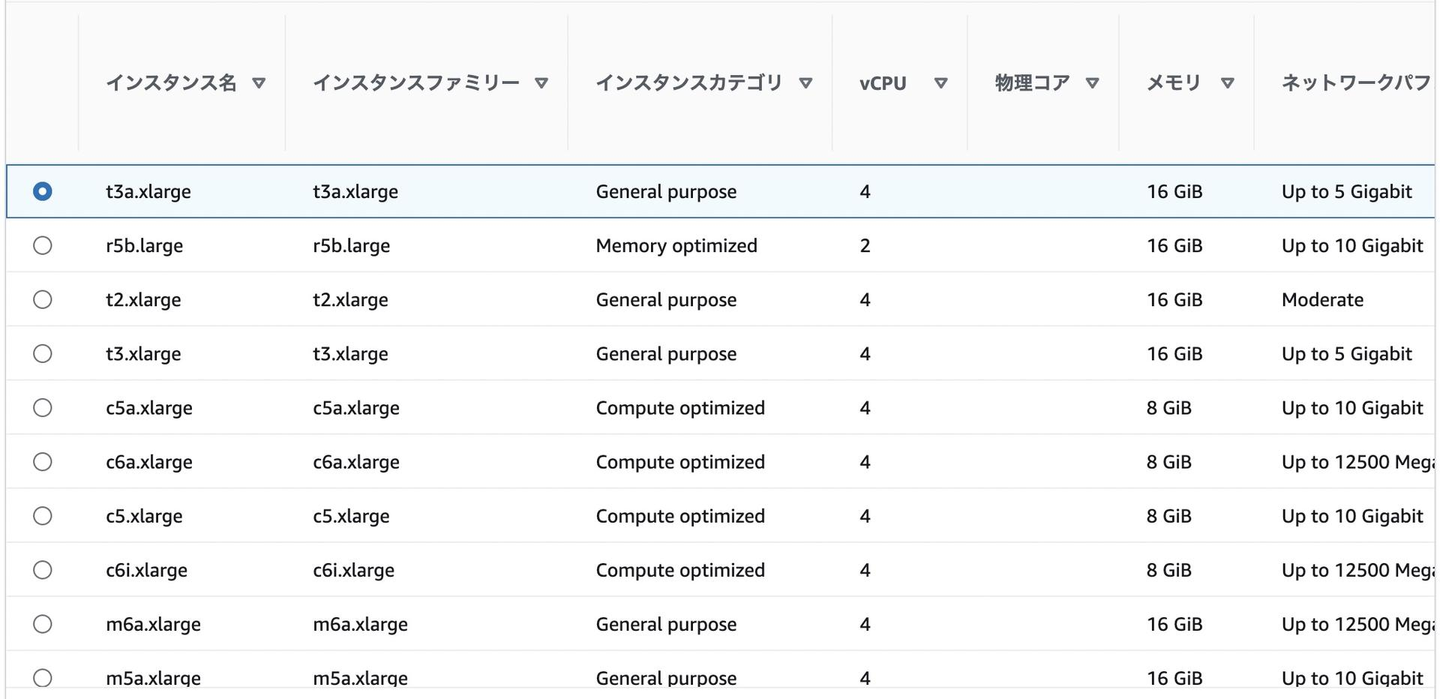Click the t3.xlarge instance name cell

pos(143,354)
